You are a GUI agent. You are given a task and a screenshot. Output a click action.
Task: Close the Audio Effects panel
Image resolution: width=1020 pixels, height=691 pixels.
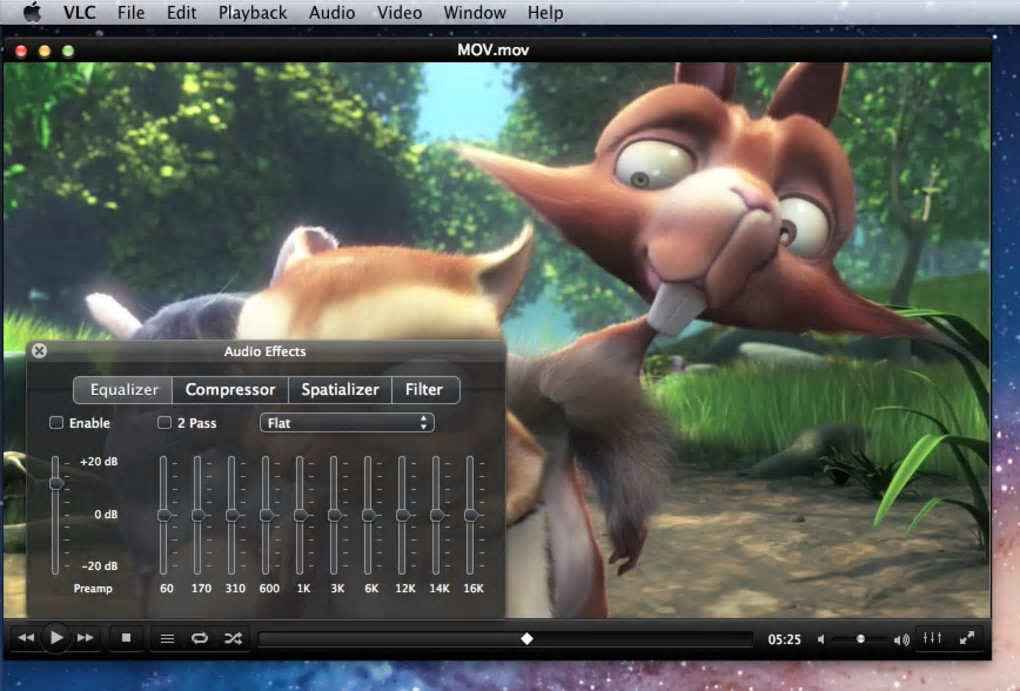coord(39,351)
